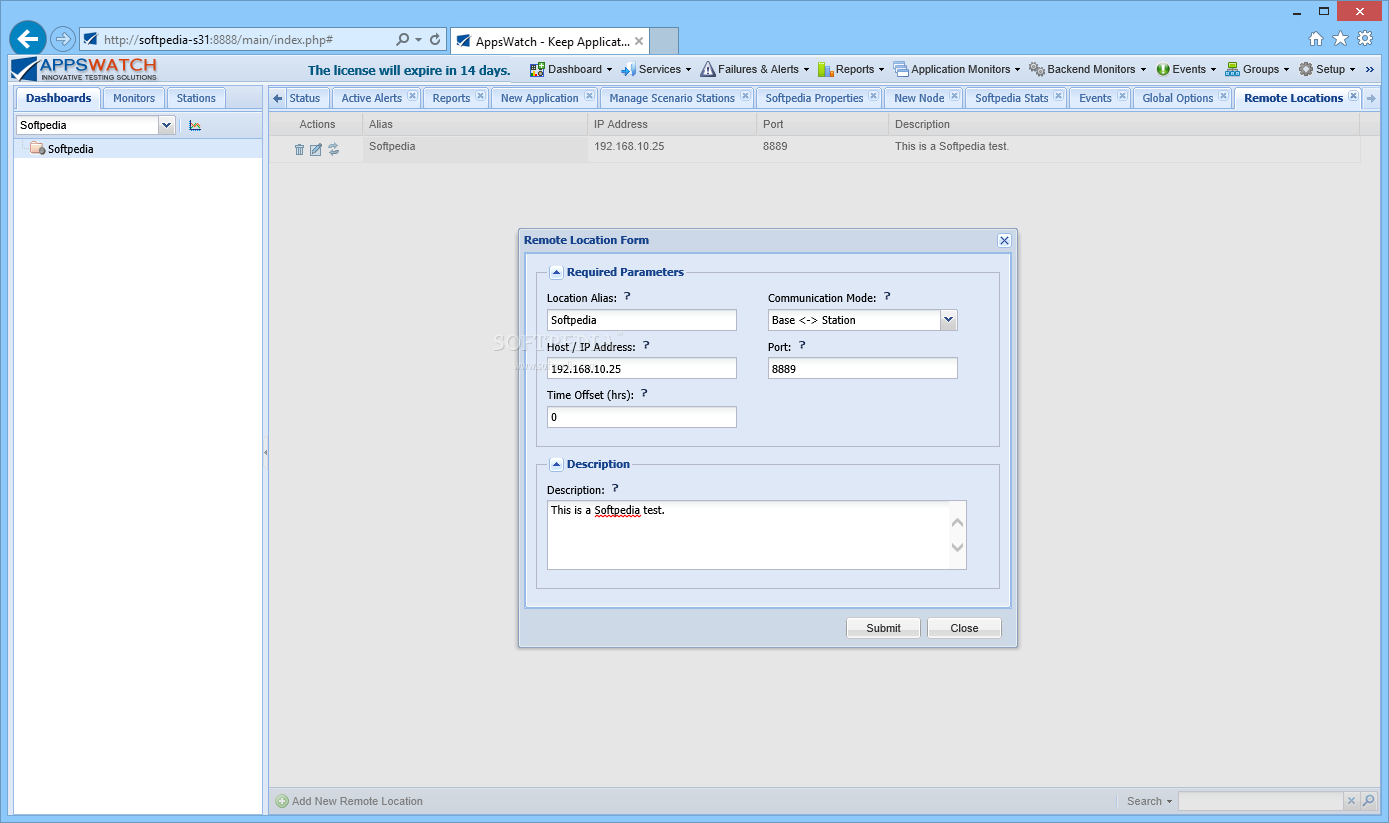
Task: Show help for Port field
Action: tap(802, 345)
